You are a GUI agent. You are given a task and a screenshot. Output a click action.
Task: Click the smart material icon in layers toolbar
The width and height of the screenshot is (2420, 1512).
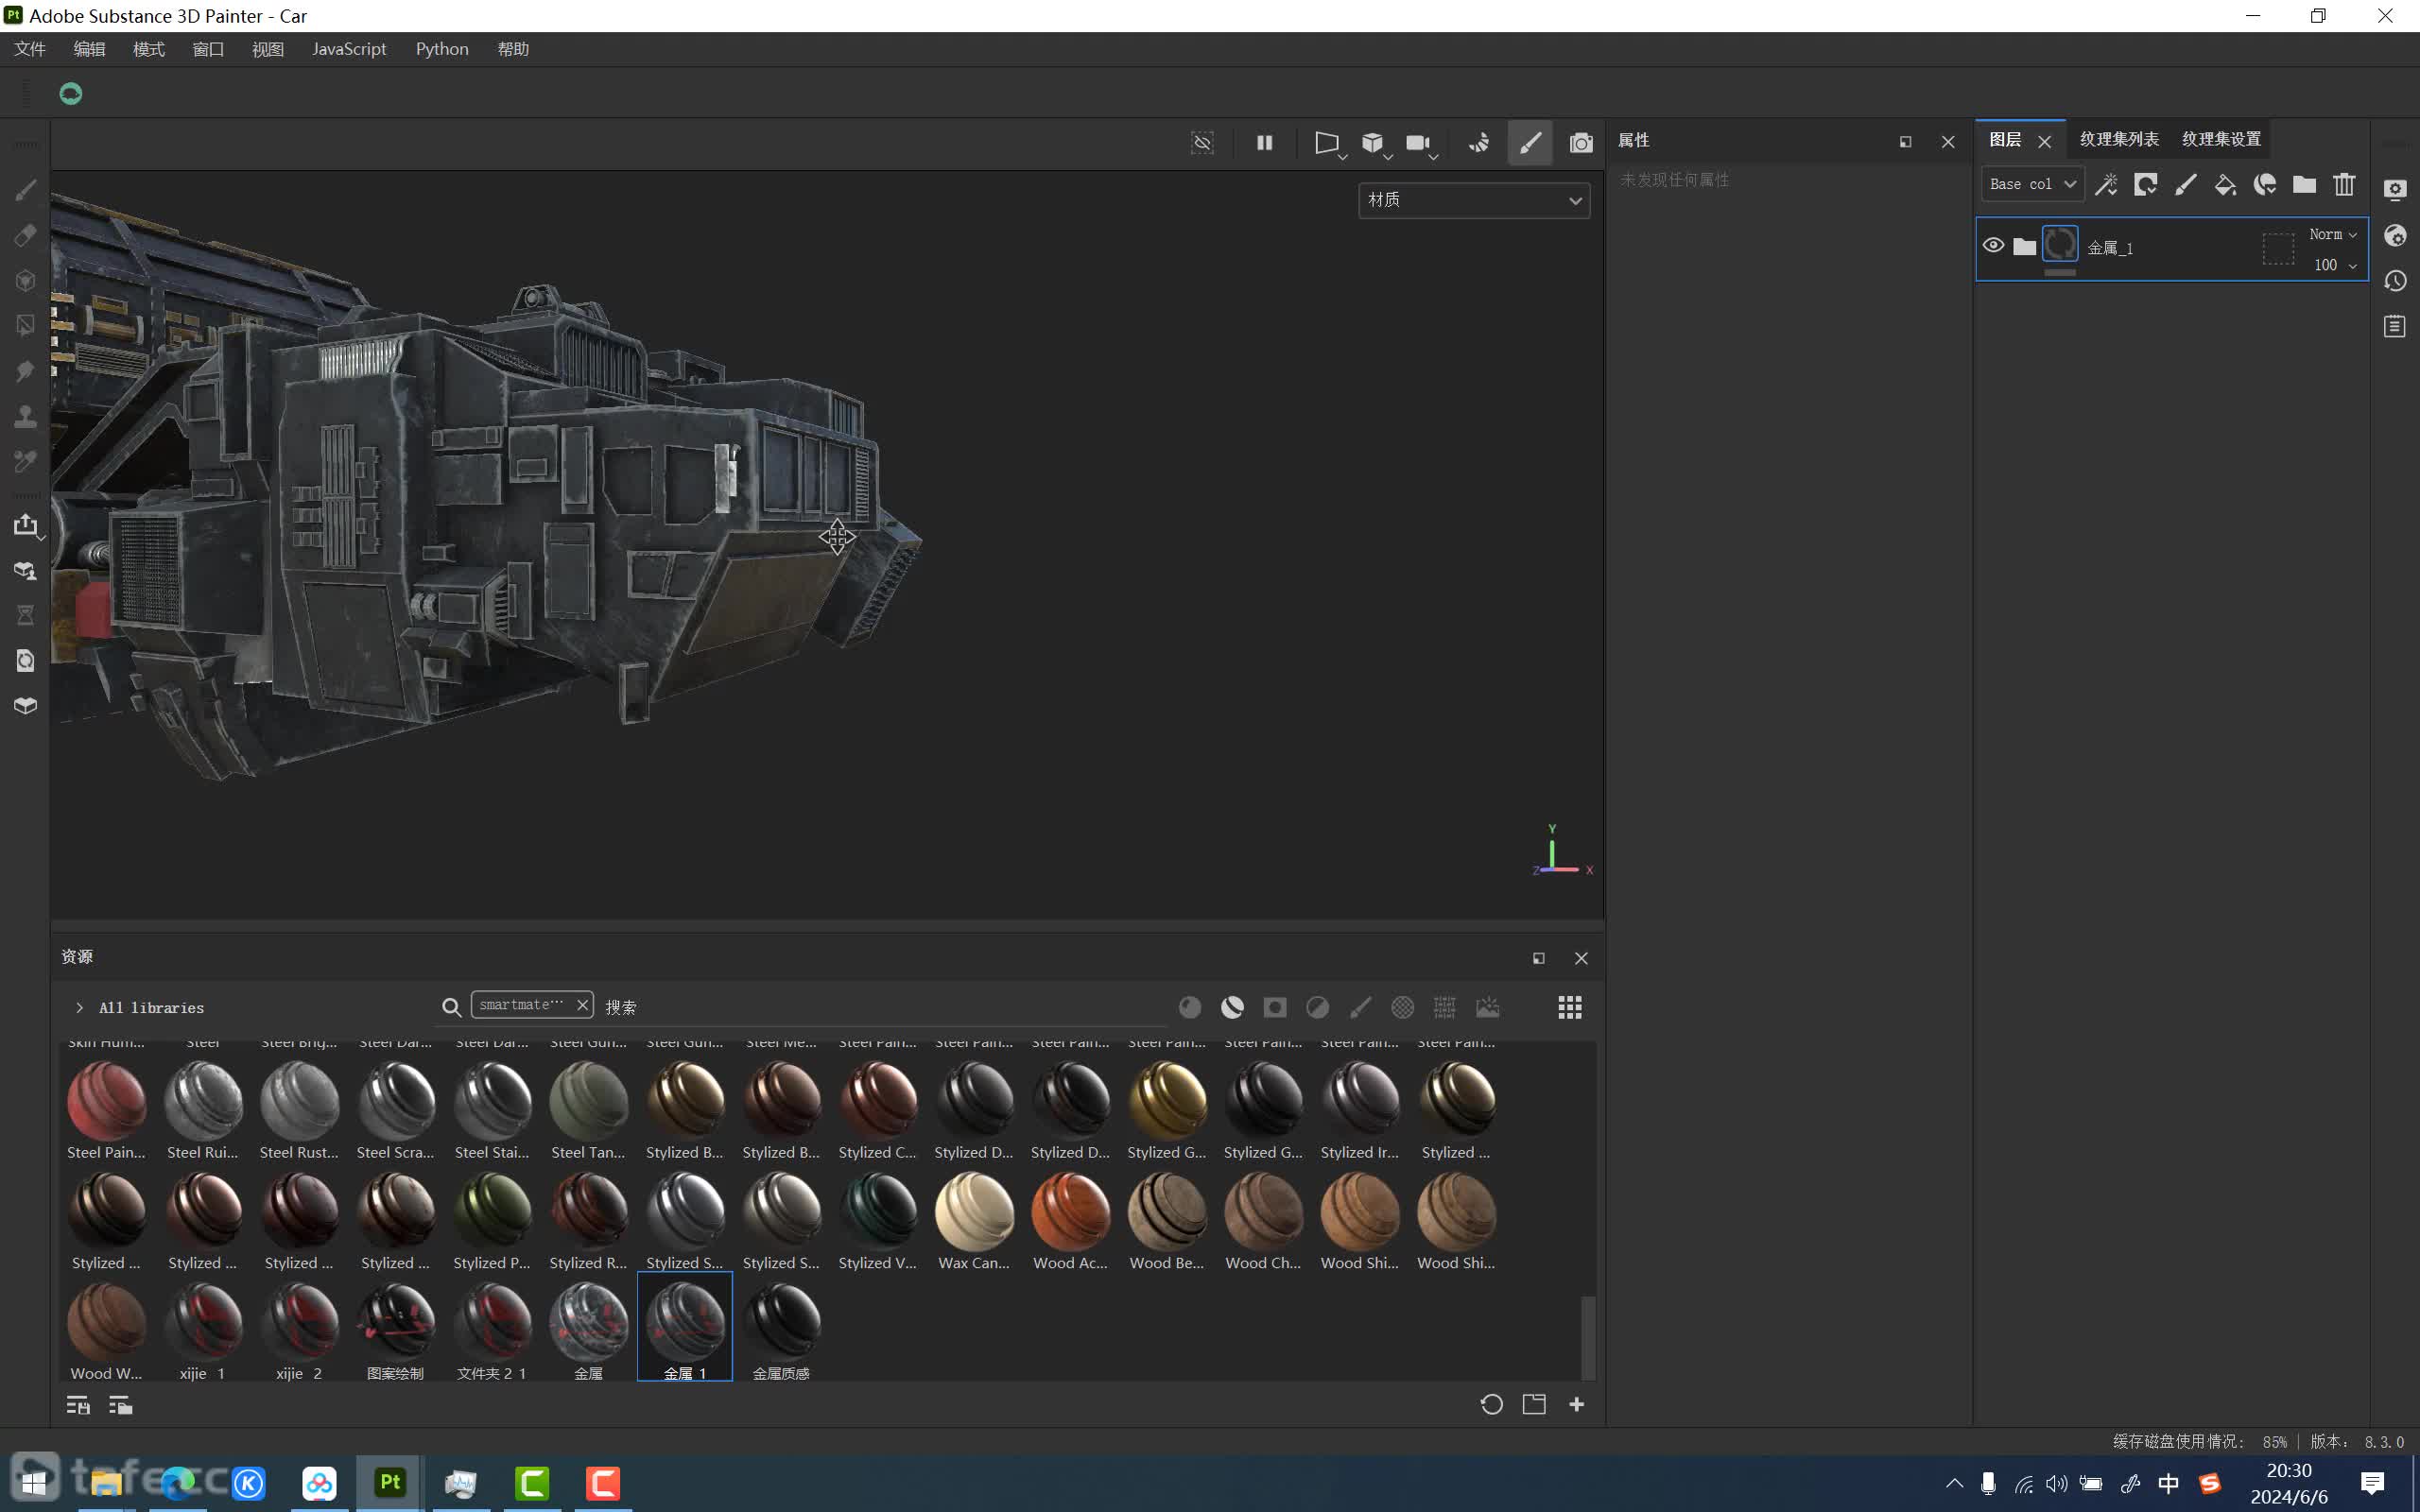pyautogui.click(x=2265, y=184)
